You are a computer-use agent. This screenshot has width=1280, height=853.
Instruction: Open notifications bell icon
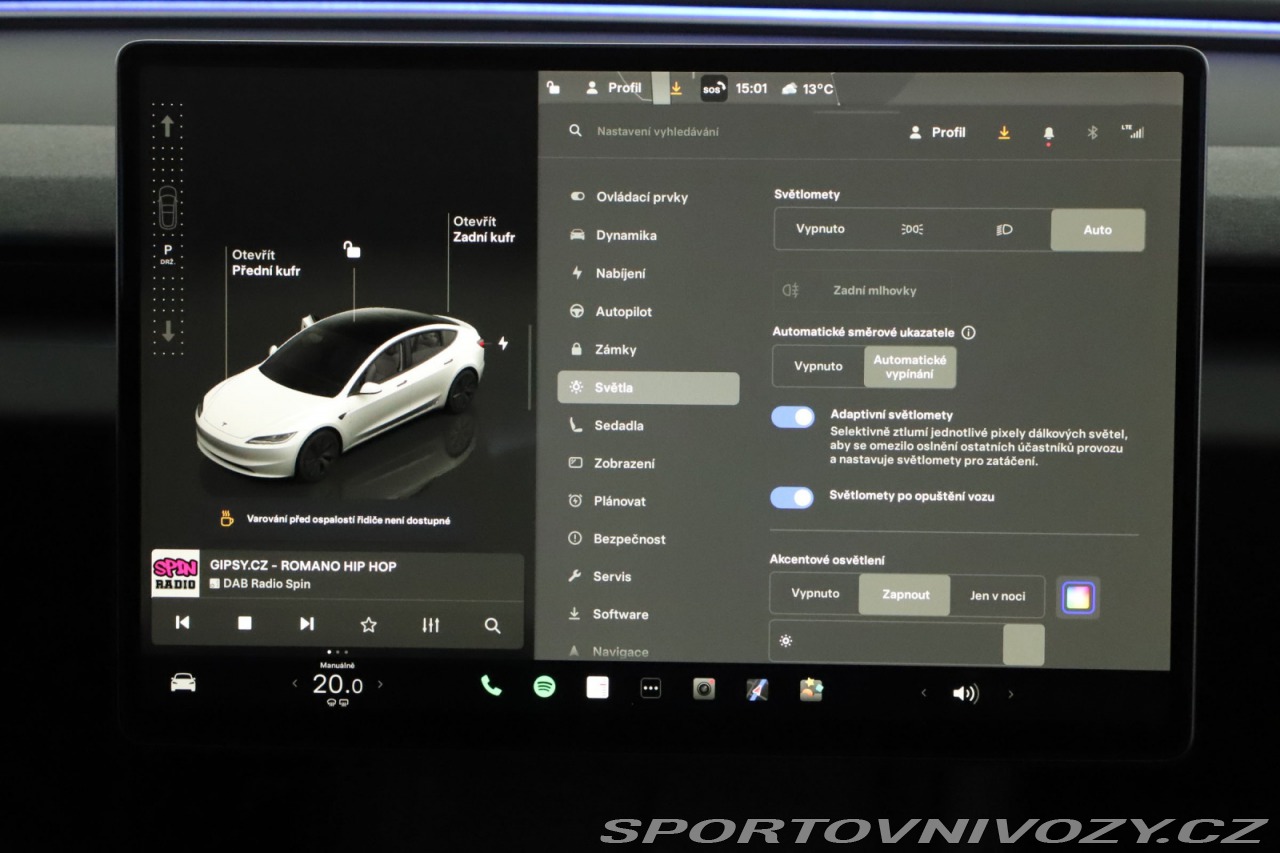pos(1049,132)
